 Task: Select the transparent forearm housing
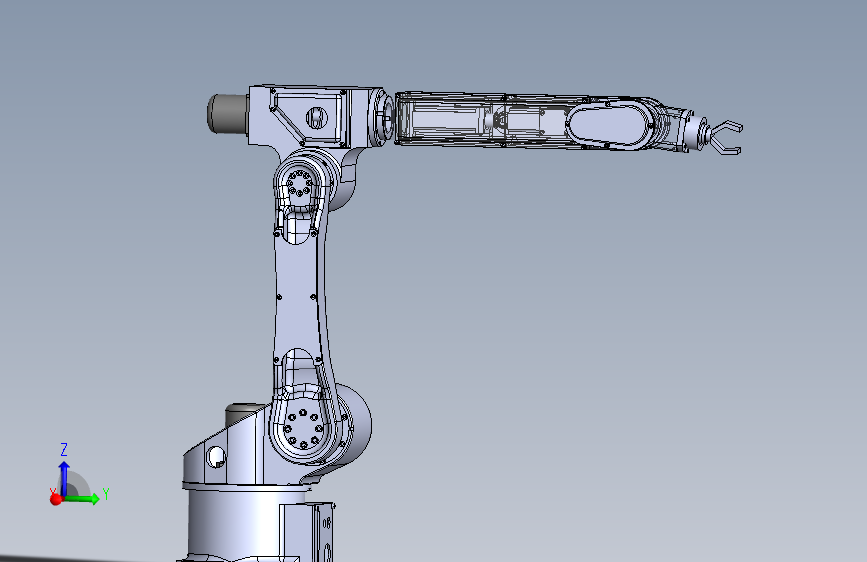point(481,120)
